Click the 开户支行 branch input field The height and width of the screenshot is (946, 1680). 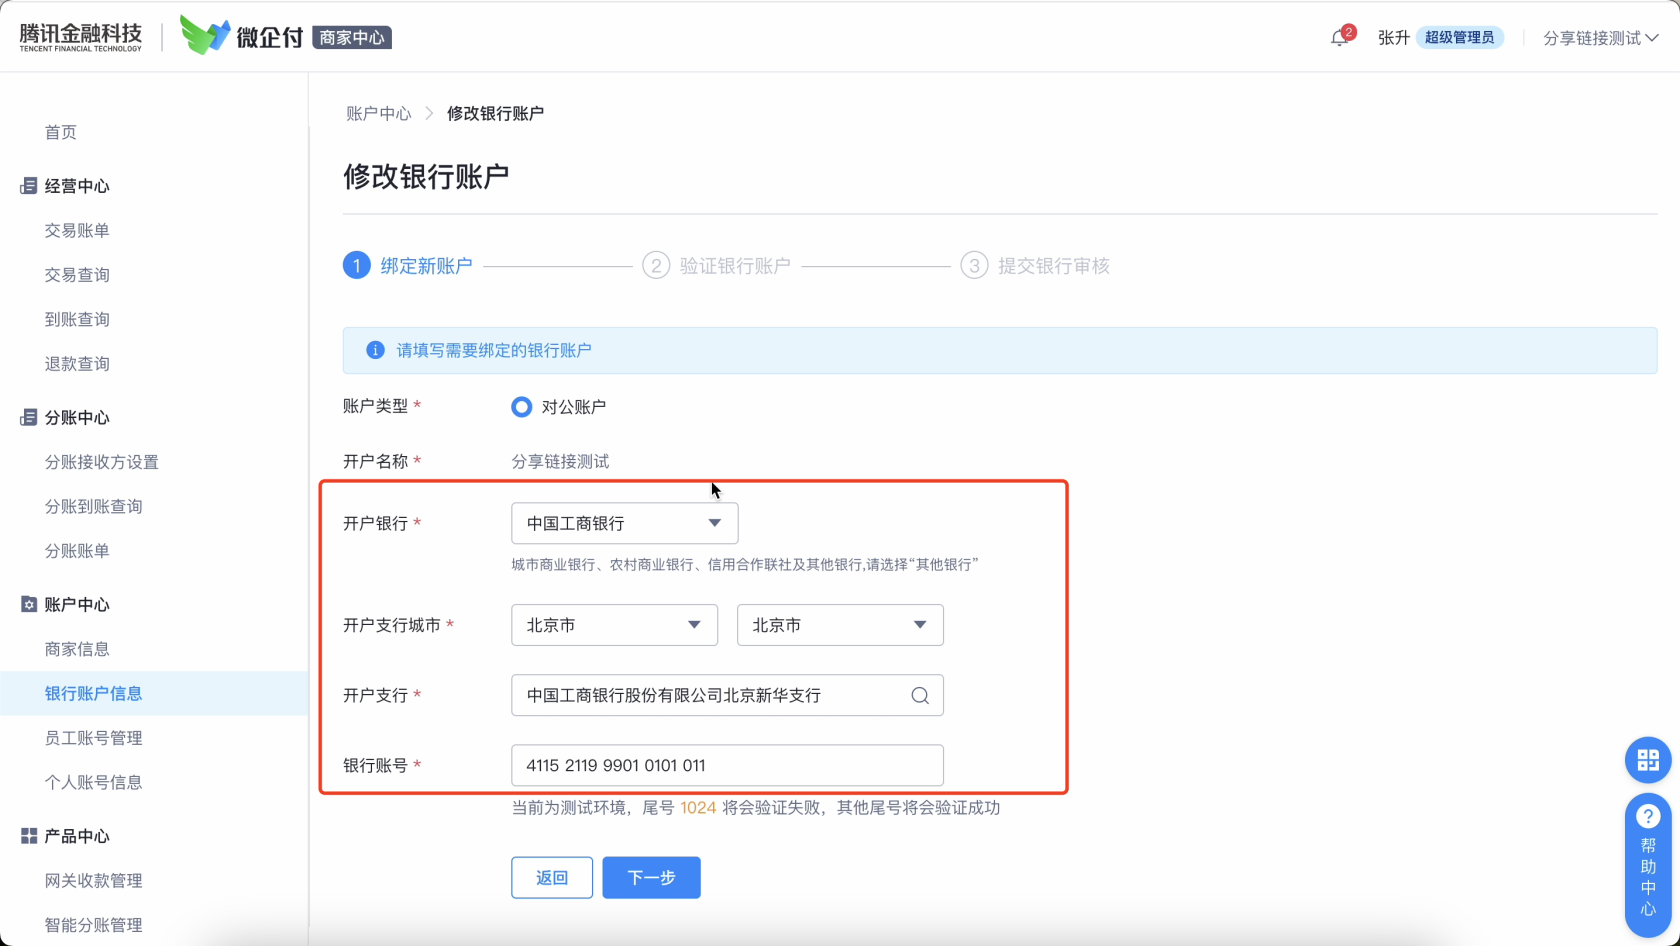click(x=727, y=696)
